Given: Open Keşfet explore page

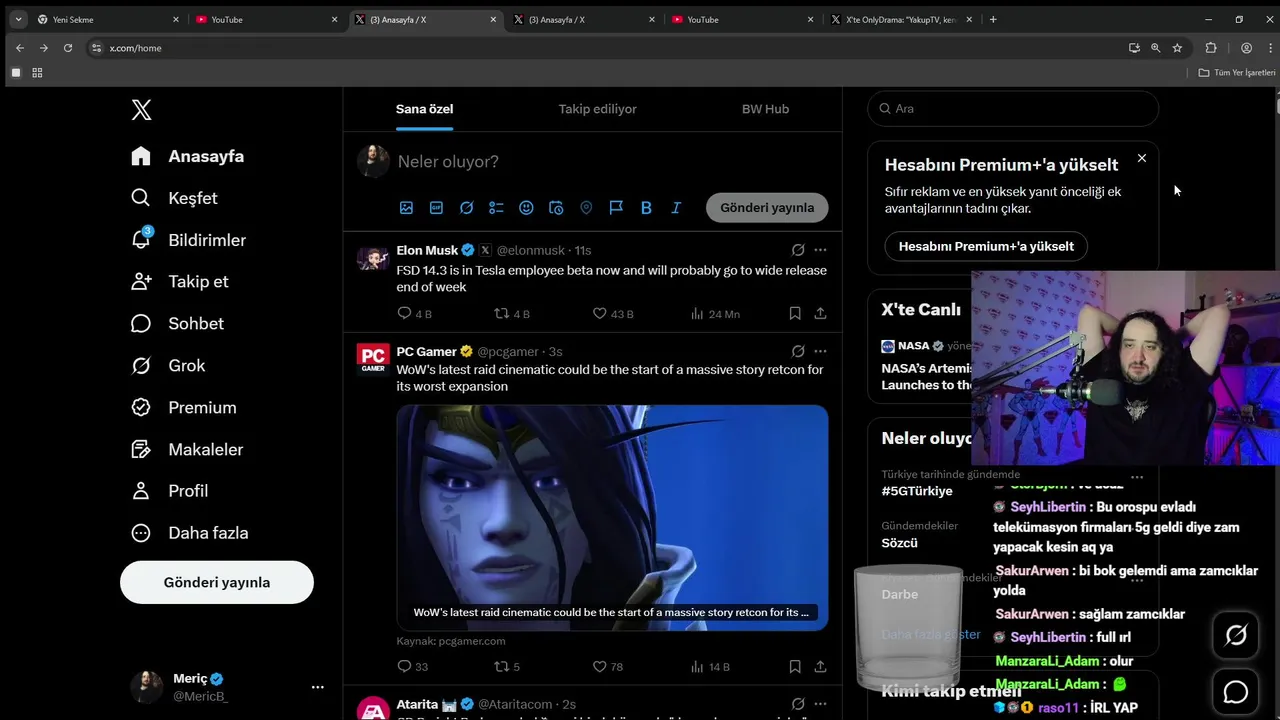Looking at the screenshot, I should [x=175, y=198].
